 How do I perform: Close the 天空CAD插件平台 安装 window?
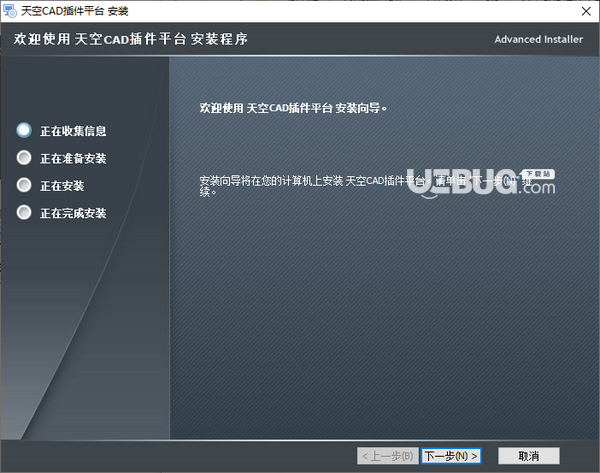pos(586,11)
